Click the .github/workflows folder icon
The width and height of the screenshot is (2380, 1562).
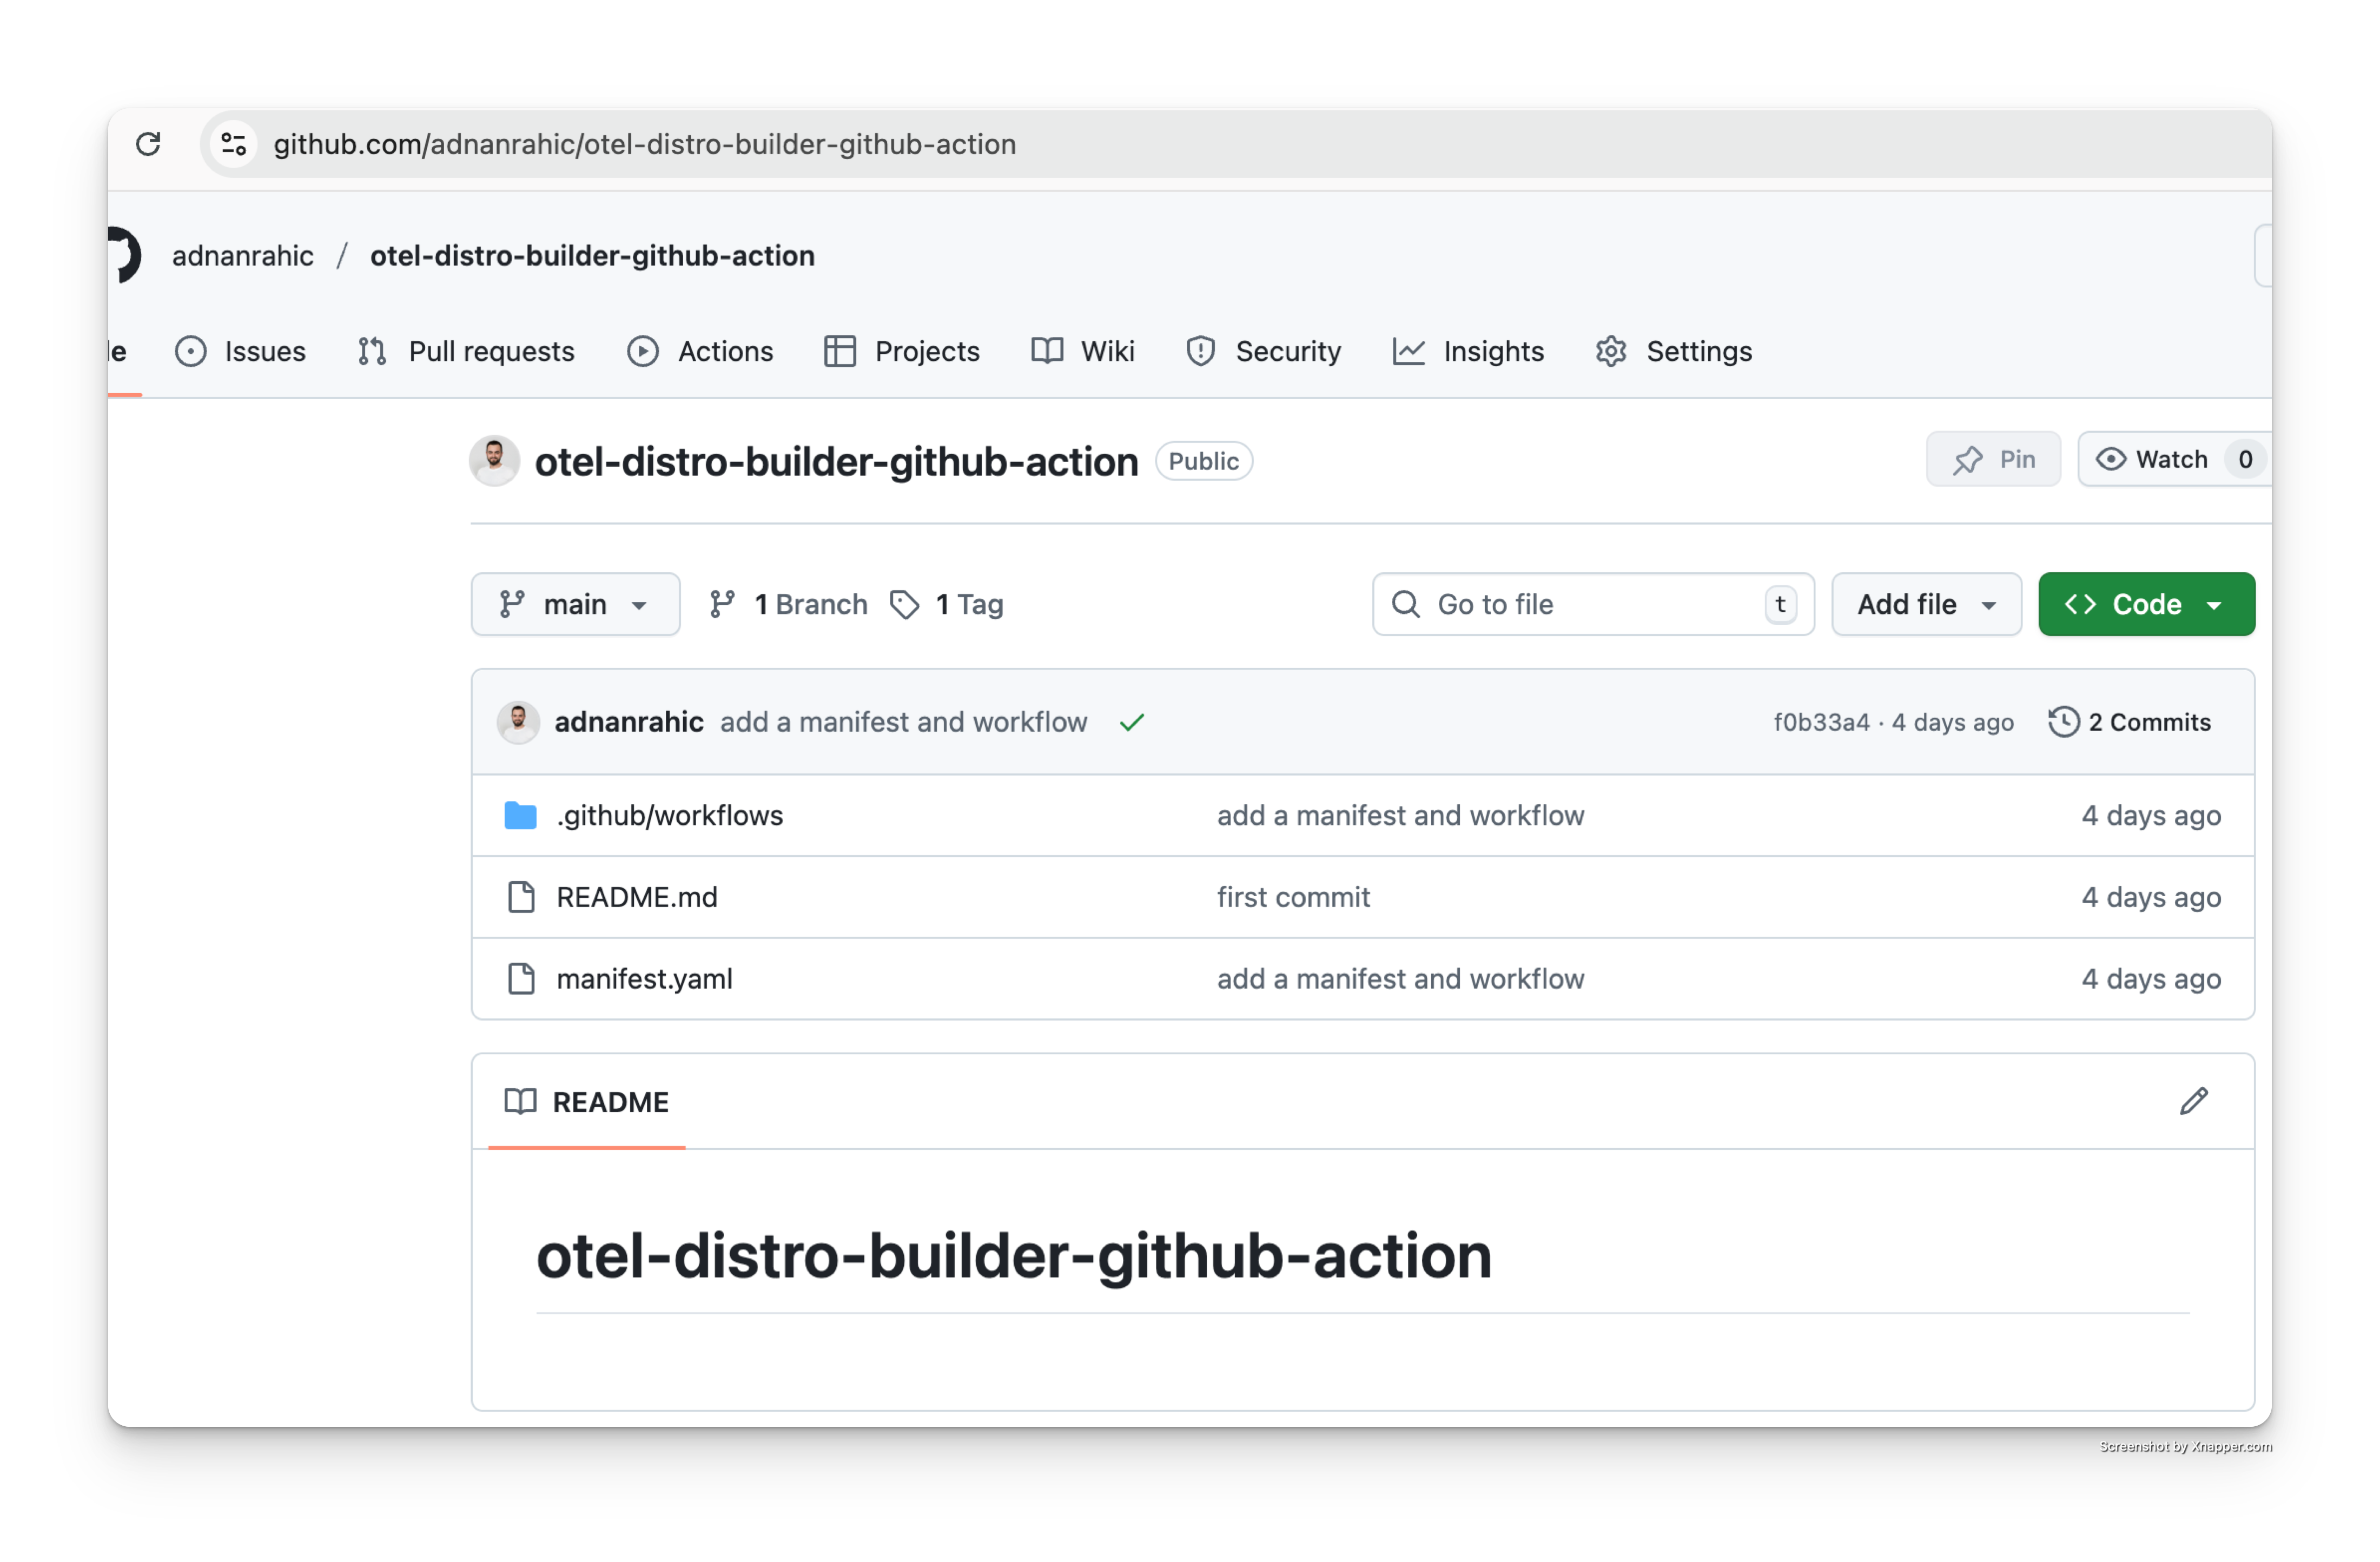click(x=520, y=815)
